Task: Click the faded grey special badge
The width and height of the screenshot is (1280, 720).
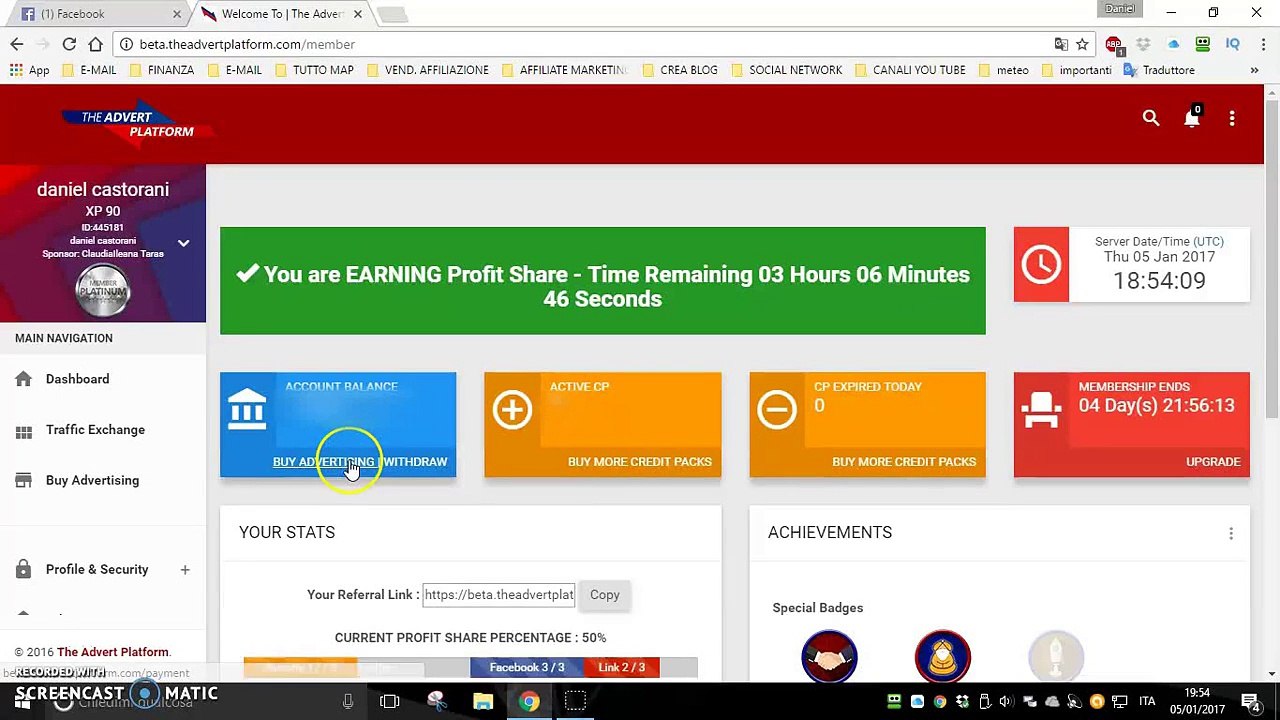Action: (x=1056, y=656)
